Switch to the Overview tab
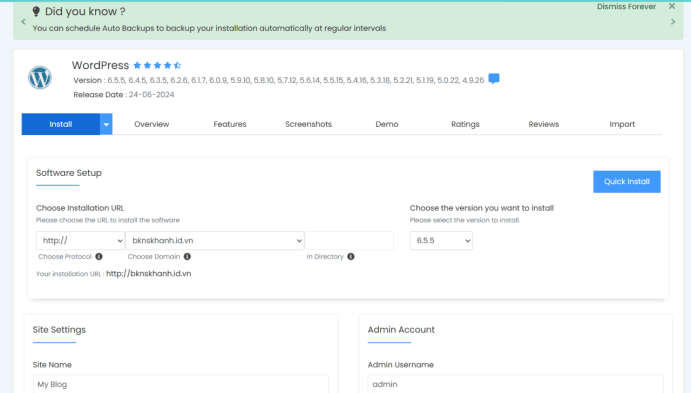This screenshot has height=393, width=691. pos(152,124)
